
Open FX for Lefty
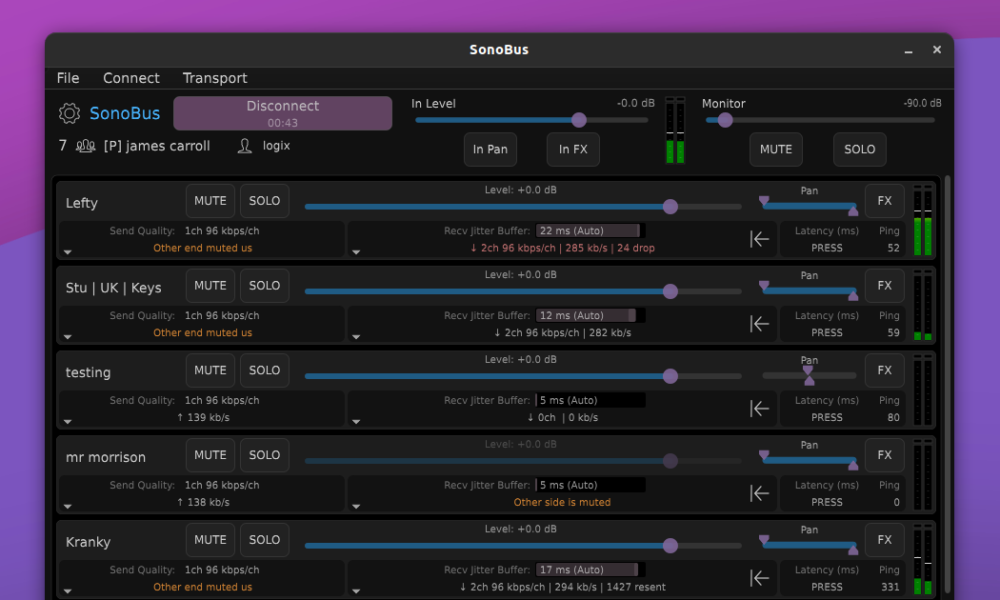(x=884, y=201)
